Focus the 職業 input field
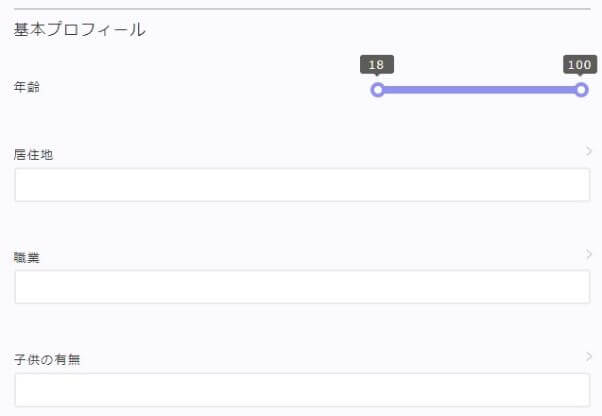602x416 pixels. point(302,287)
